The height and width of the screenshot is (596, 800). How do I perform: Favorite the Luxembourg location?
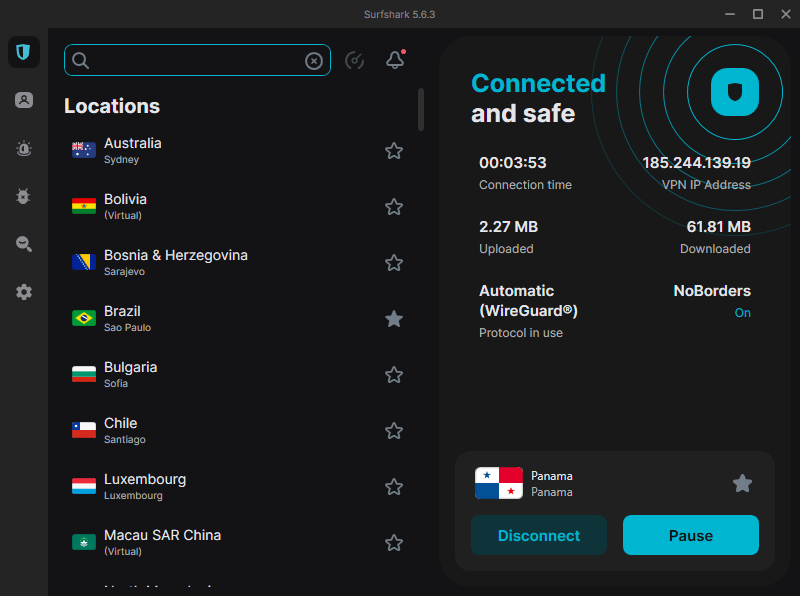click(394, 487)
